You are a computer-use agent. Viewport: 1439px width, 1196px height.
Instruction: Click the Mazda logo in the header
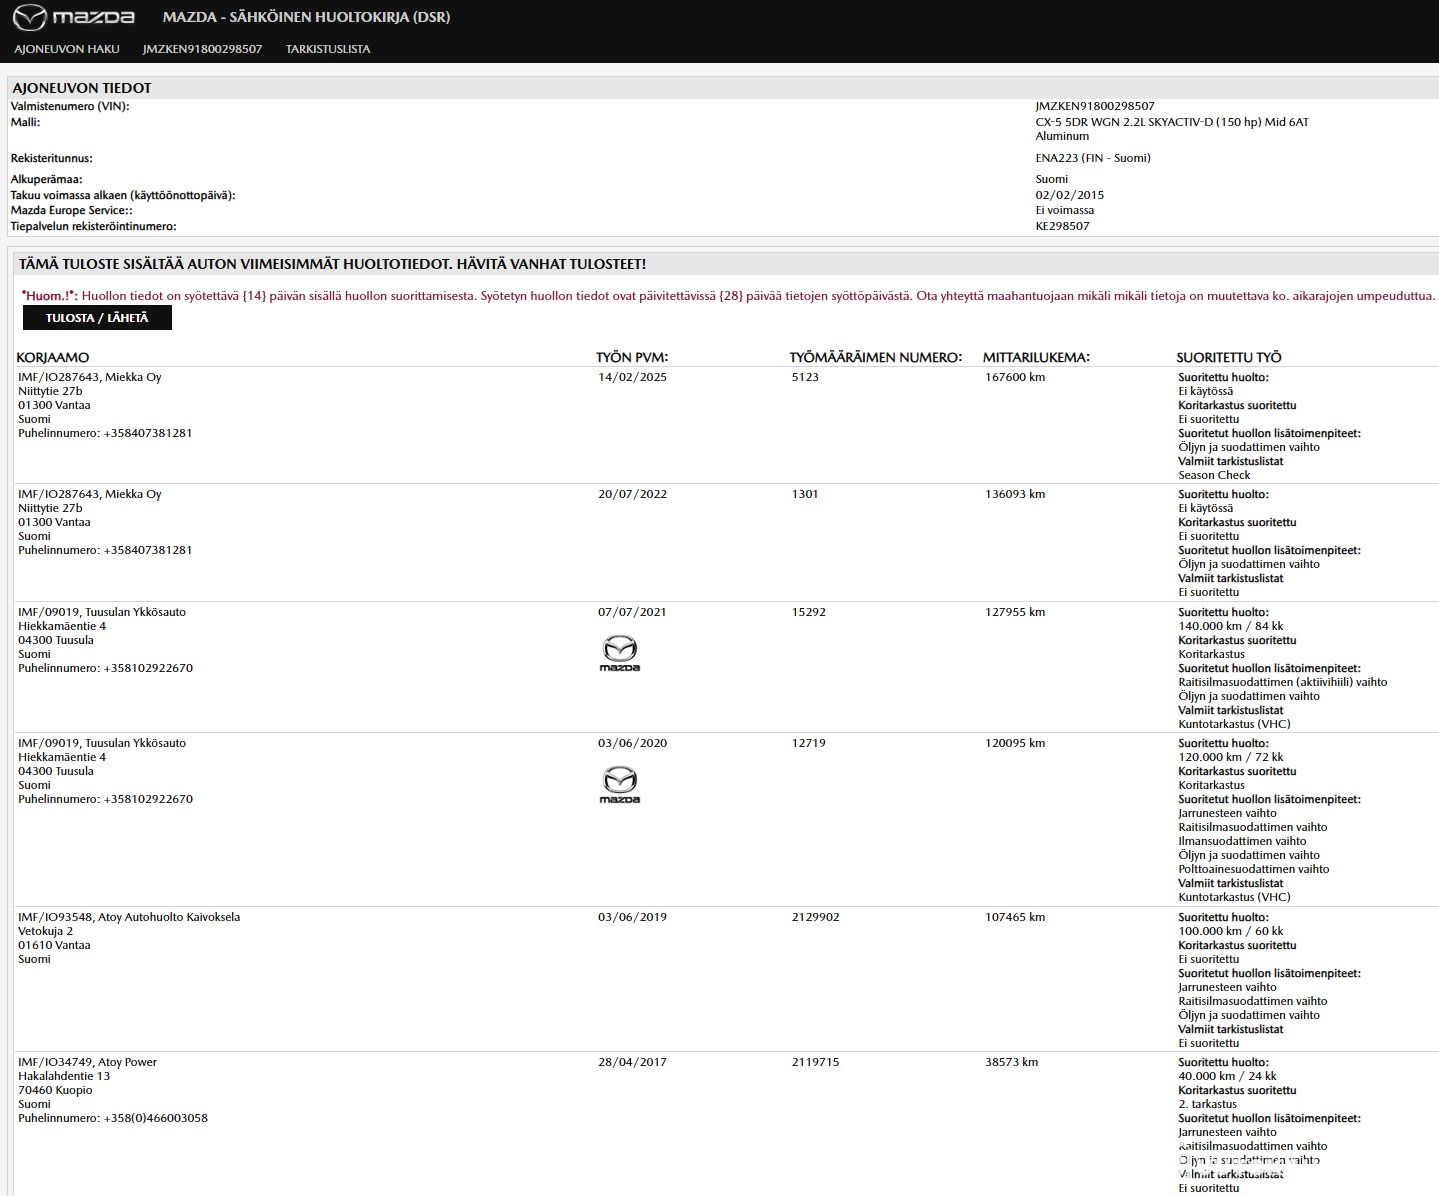pyautogui.click(x=73, y=17)
